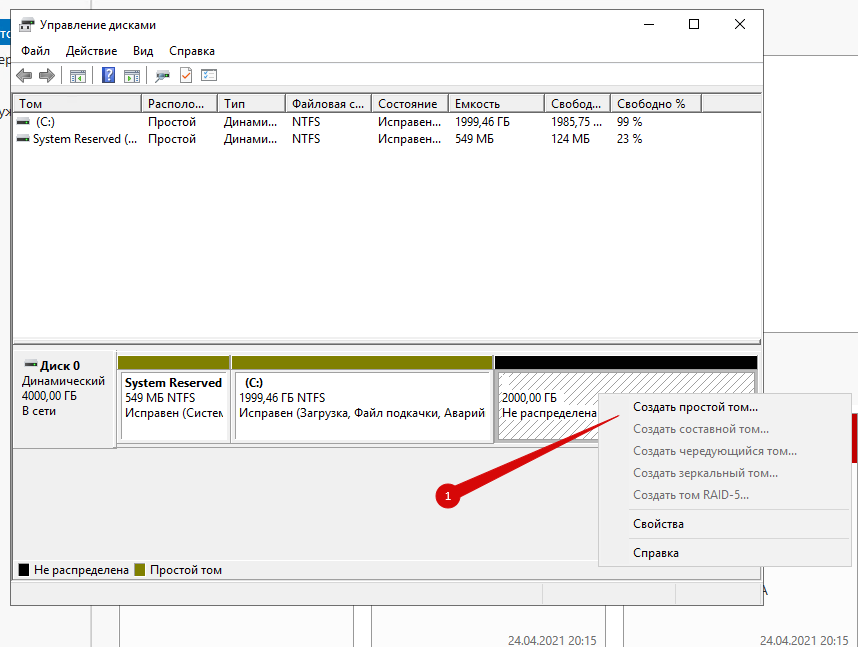Open the Действие menu
The image size is (858, 647).
(91, 50)
